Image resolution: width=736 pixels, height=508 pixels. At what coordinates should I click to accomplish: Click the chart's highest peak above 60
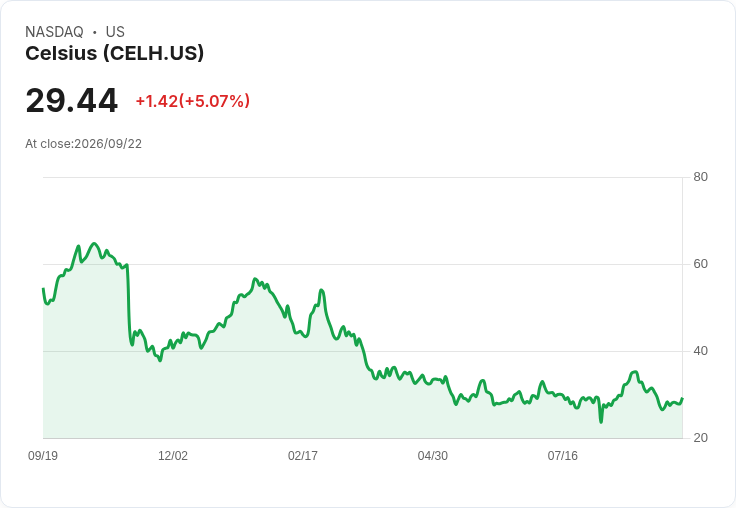point(94,243)
